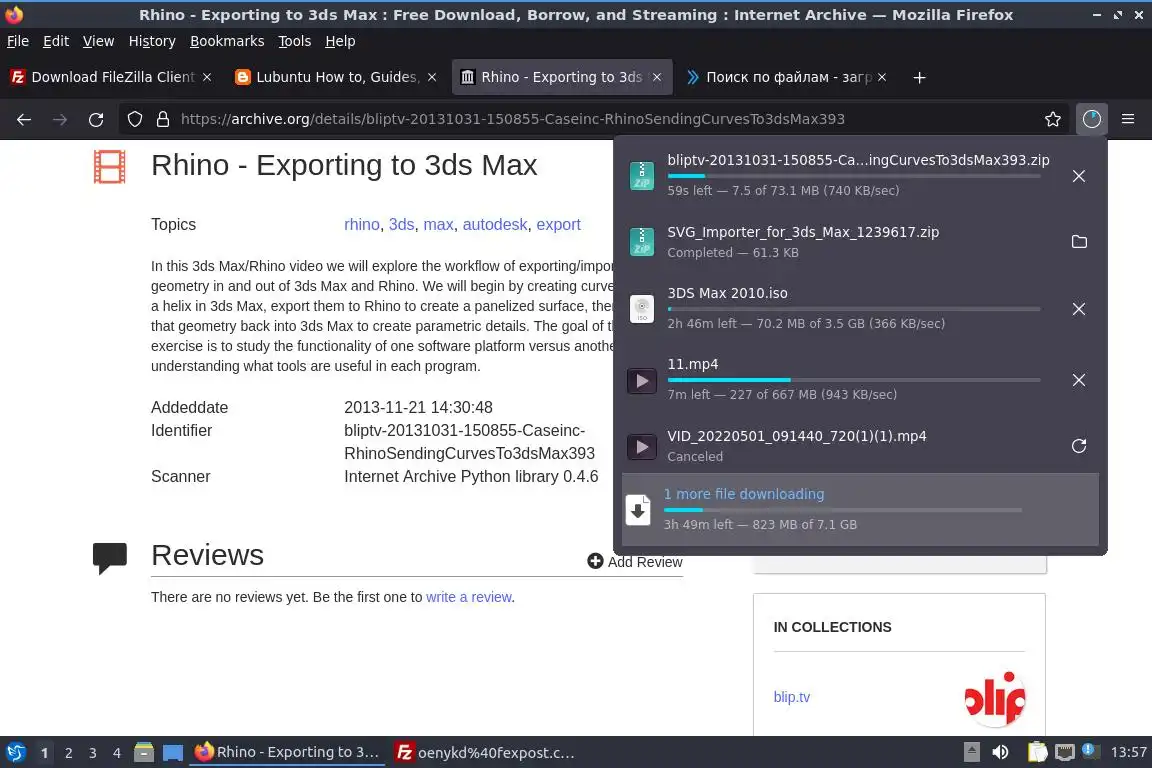Viewport: 1152px width, 768px height.
Task: Open the Help menu
Action: [x=340, y=41]
